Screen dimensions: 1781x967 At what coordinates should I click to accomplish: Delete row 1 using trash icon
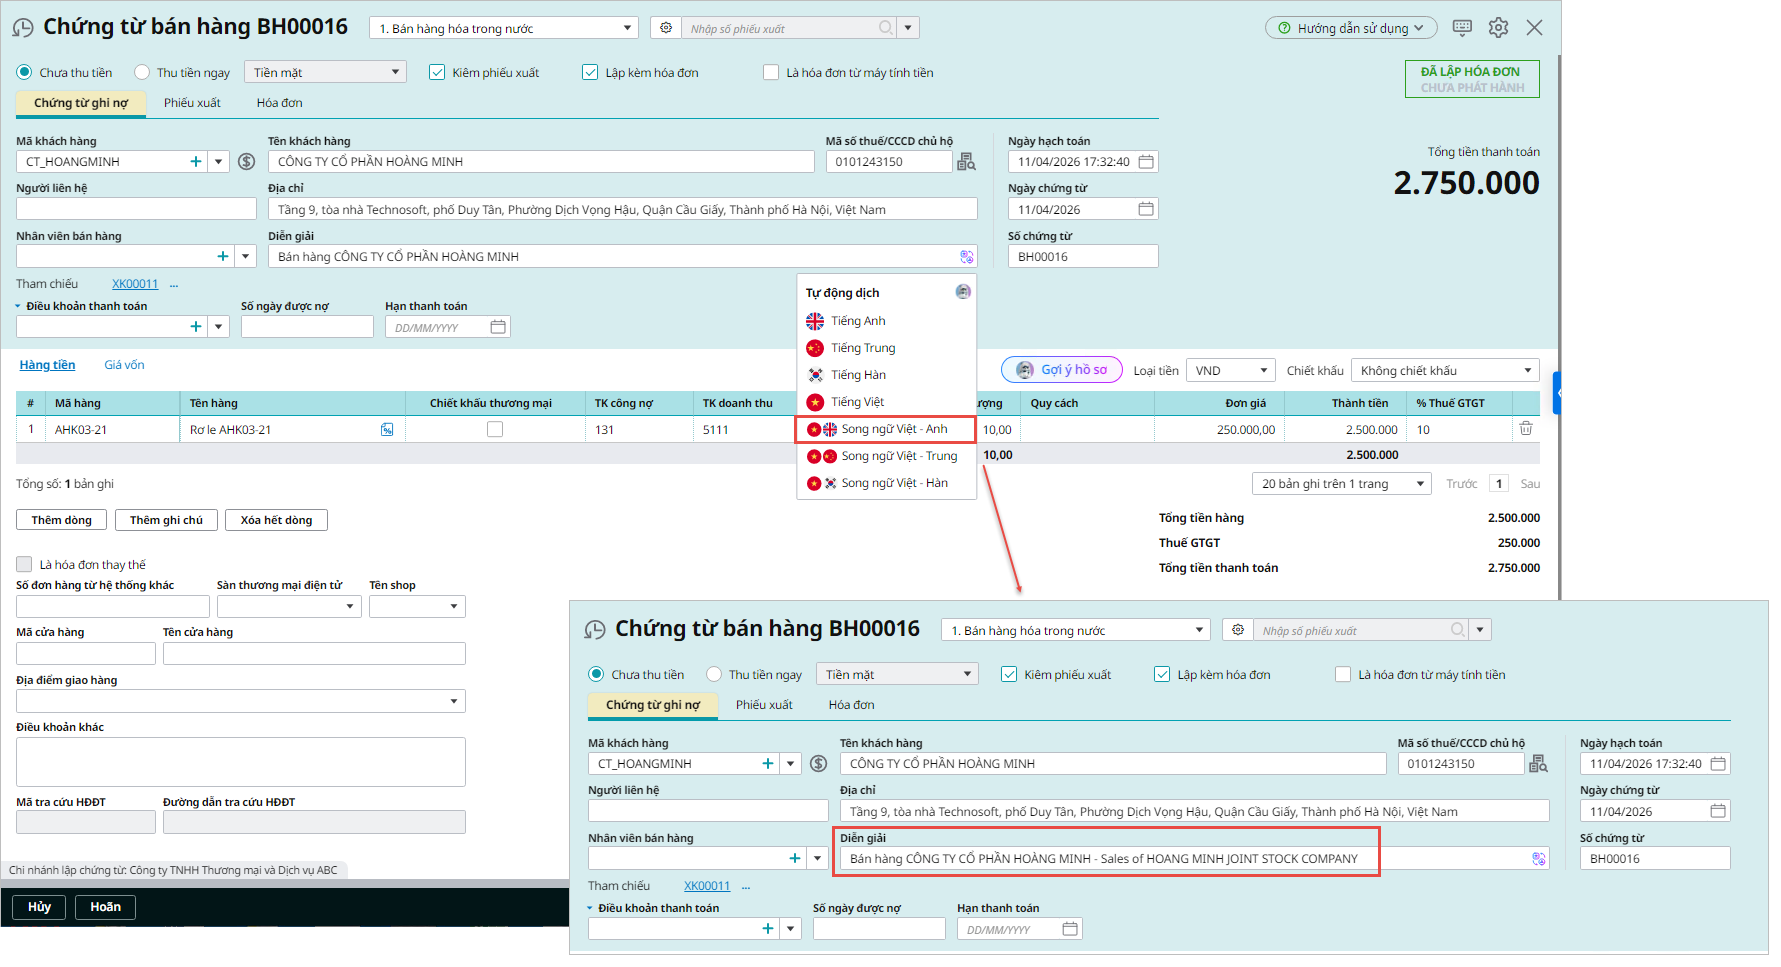tap(1526, 429)
